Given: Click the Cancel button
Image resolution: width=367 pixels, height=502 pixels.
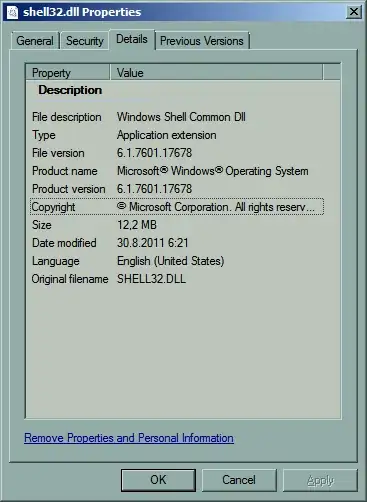Looking at the screenshot, I should point(239,480).
